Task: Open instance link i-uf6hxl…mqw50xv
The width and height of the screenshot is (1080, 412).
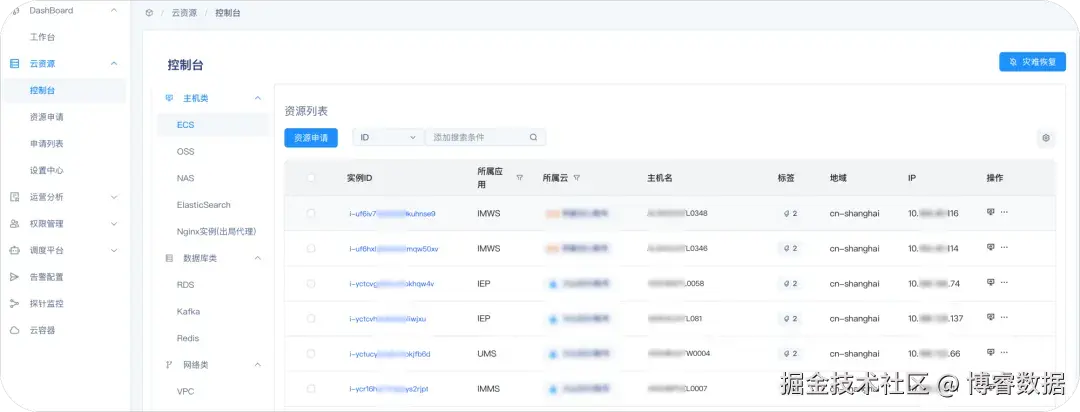Action: coord(394,249)
